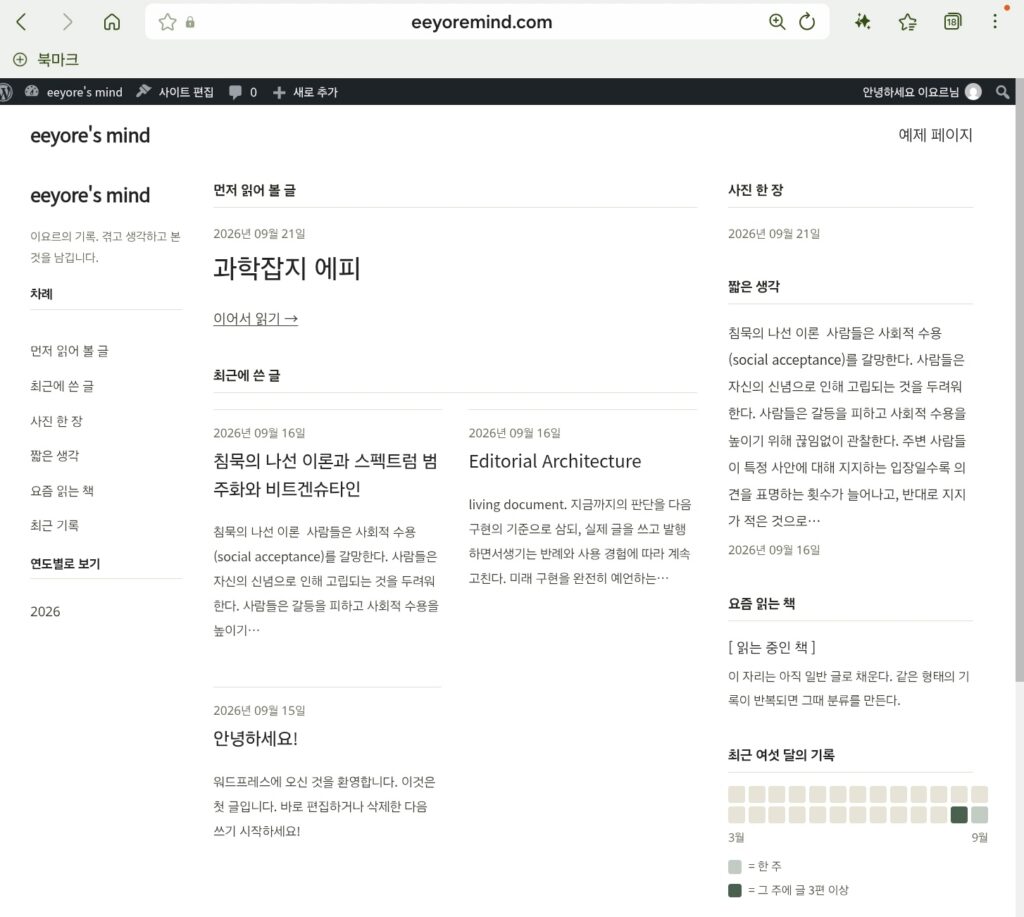Image resolution: width=1024 pixels, height=917 pixels.
Task: Open the browser three-dot menu
Action: (995, 22)
